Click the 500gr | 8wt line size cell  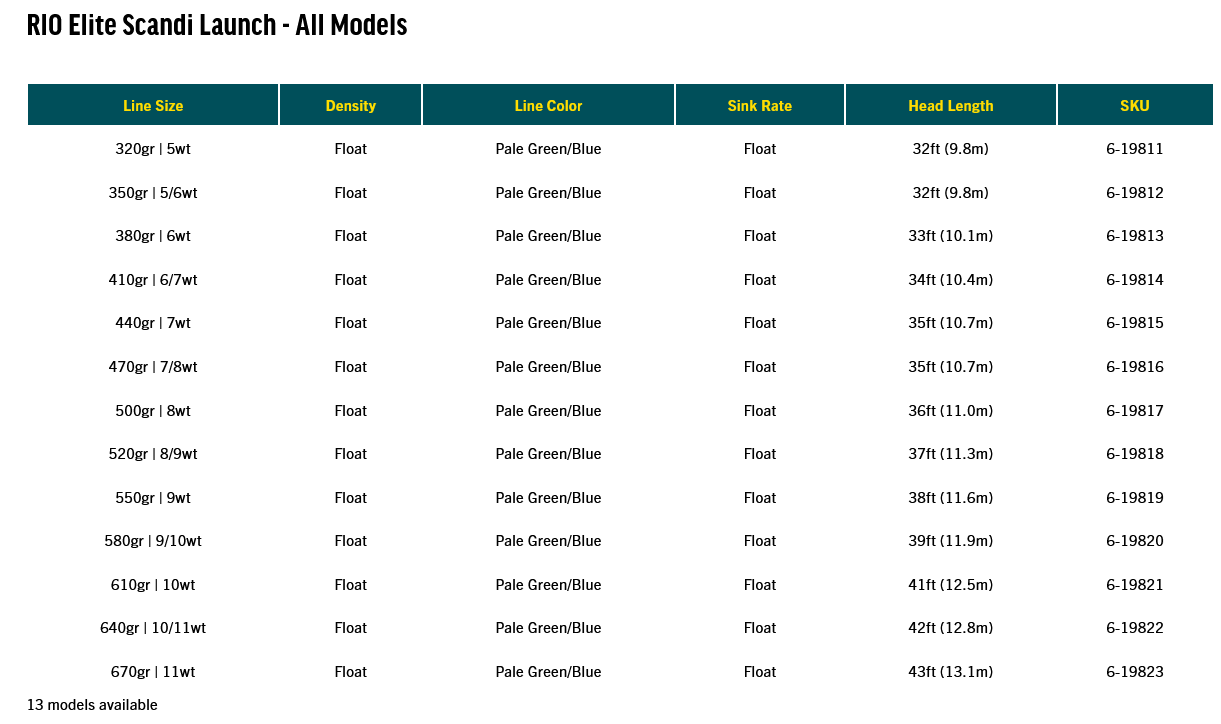(x=153, y=411)
